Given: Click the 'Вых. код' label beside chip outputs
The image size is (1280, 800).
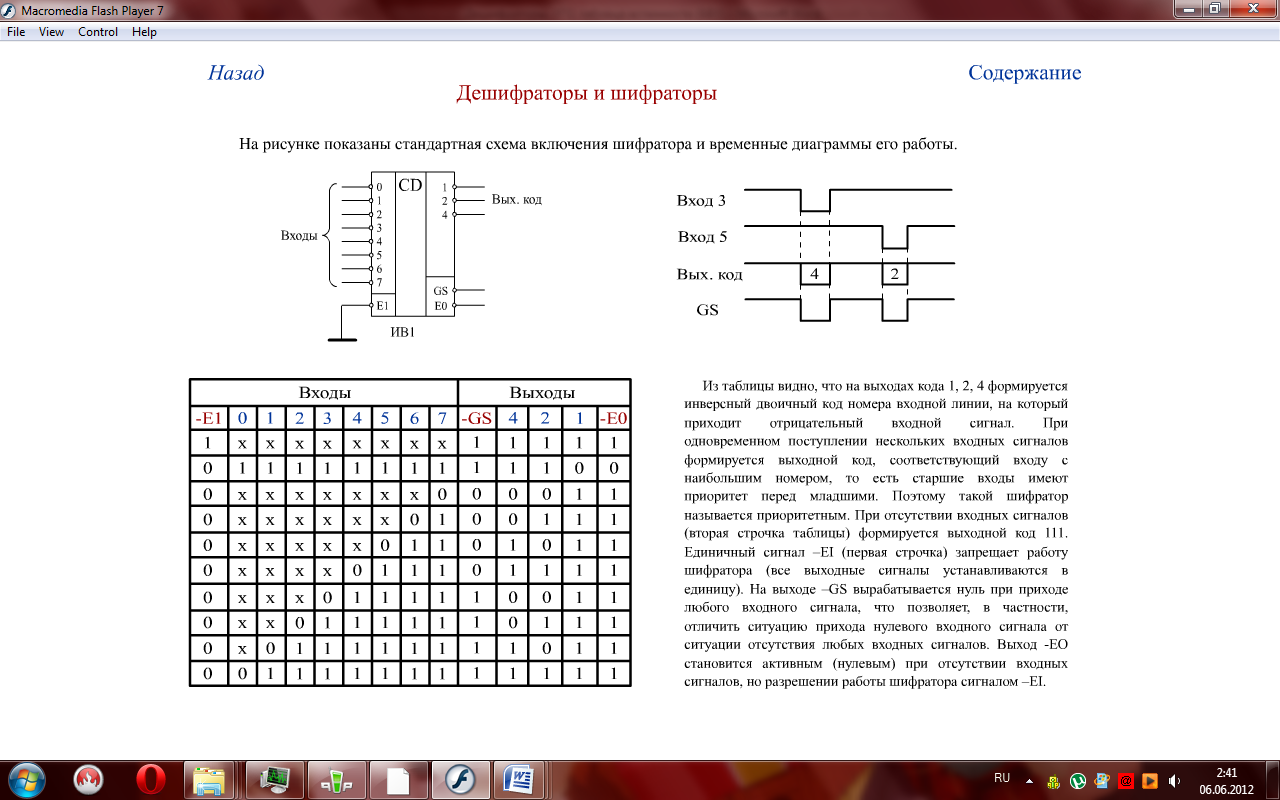Looking at the screenshot, I should click(x=517, y=199).
